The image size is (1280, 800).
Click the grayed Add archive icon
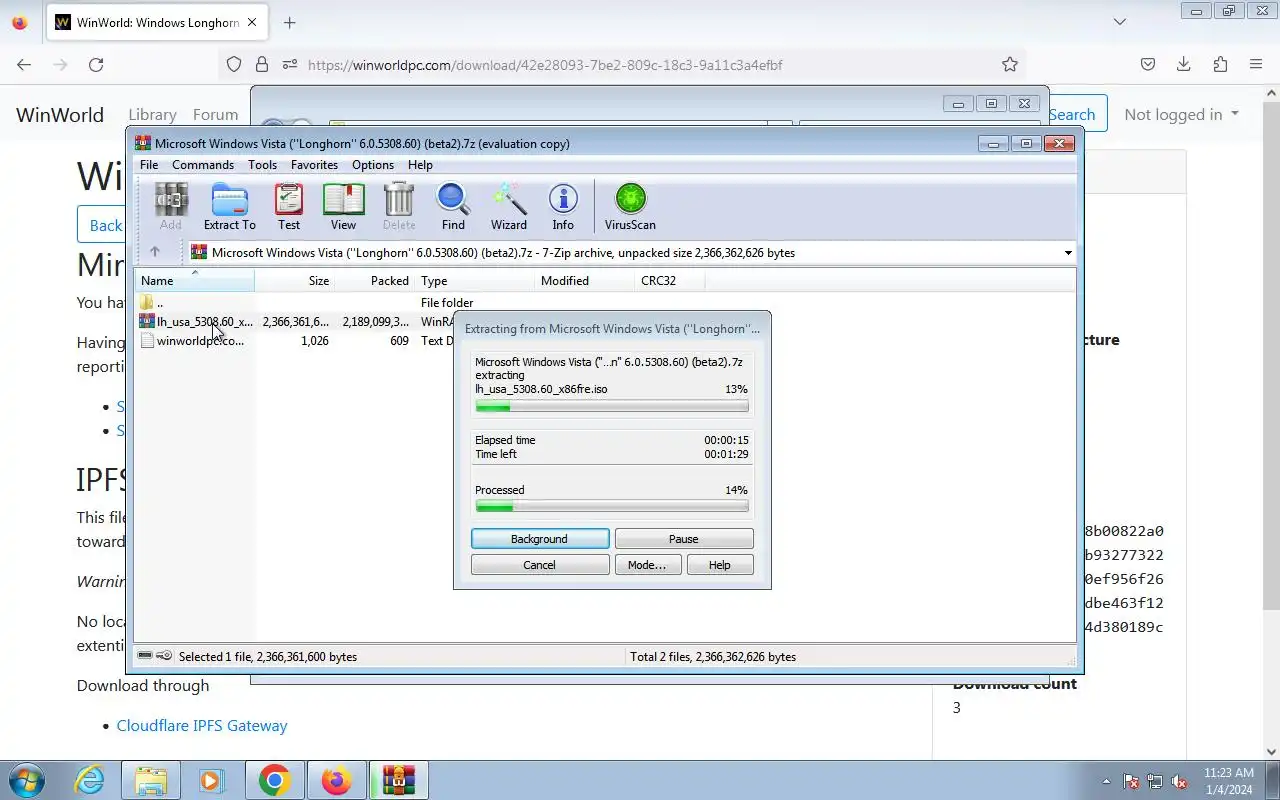tap(171, 207)
